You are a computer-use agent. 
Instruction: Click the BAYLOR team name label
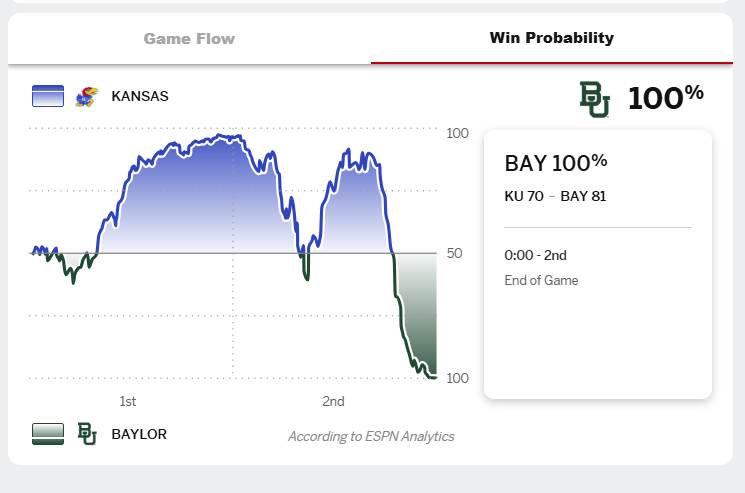[139, 434]
